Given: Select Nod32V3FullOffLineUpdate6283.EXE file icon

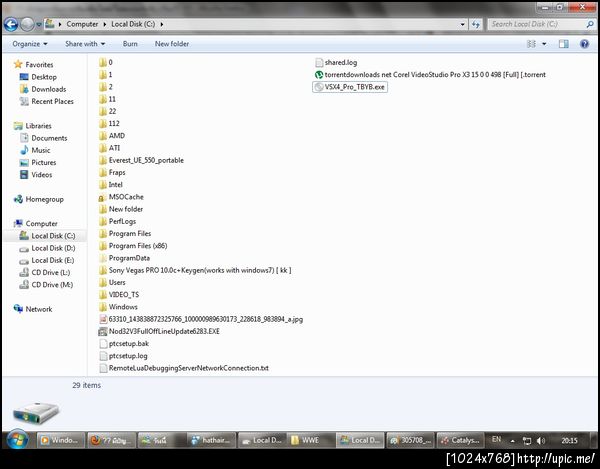Looking at the screenshot, I should point(103,332).
